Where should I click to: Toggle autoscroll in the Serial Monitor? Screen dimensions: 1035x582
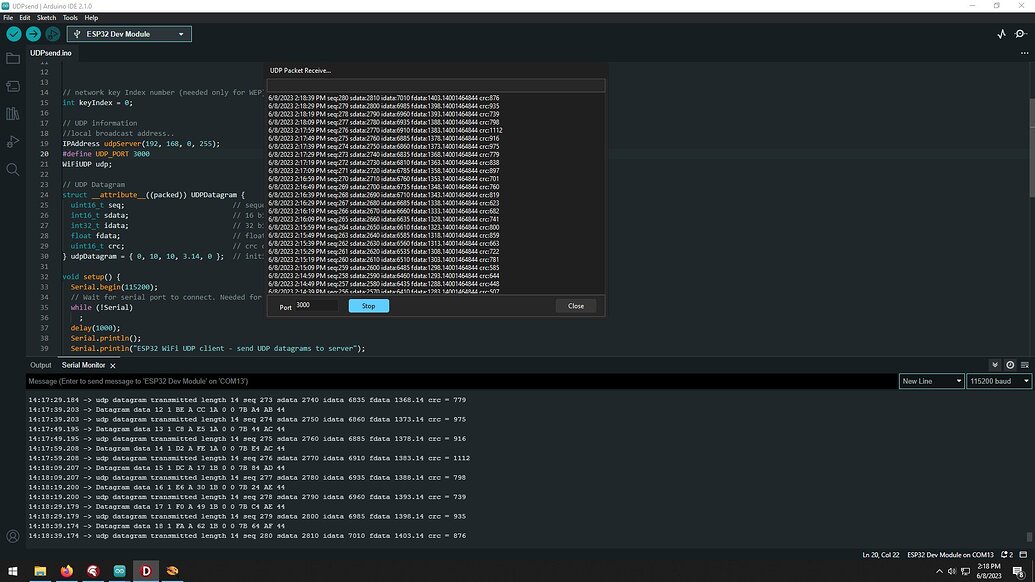point(996,364)
